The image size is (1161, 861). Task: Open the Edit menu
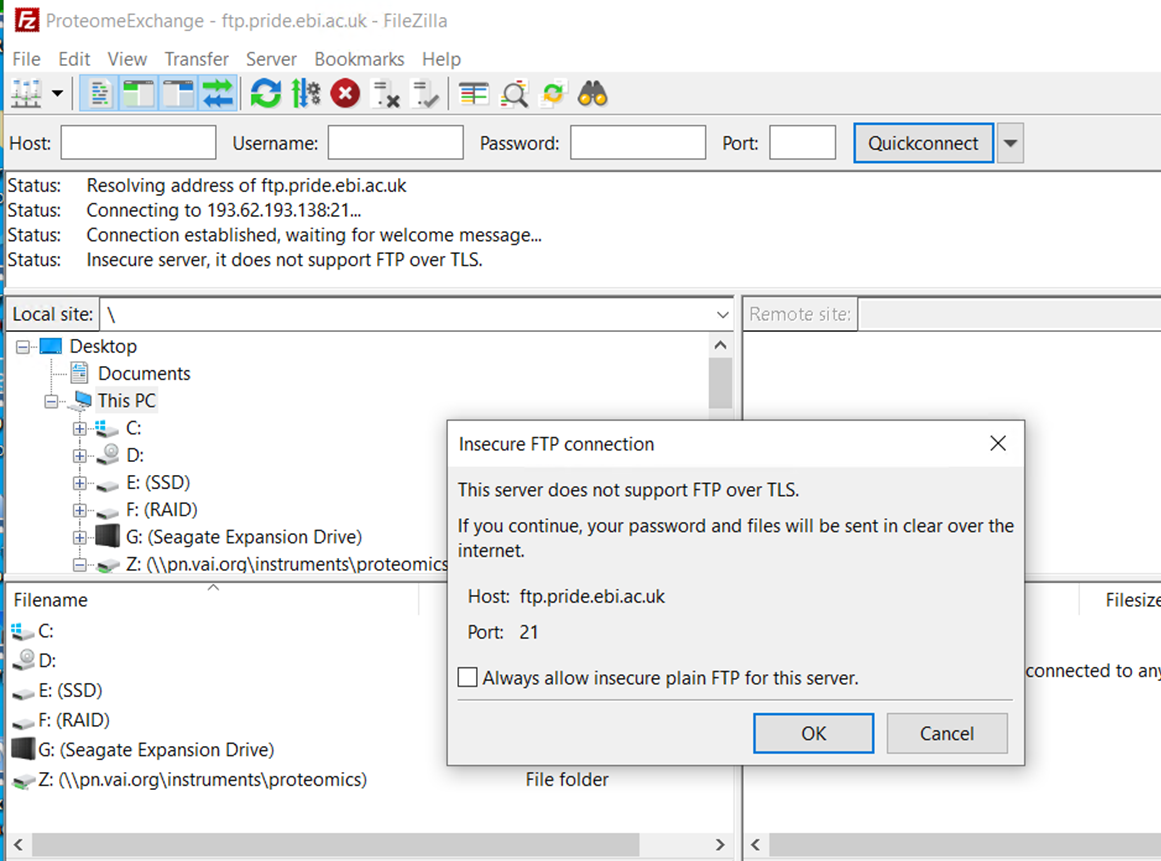click(x=74, y=58)
